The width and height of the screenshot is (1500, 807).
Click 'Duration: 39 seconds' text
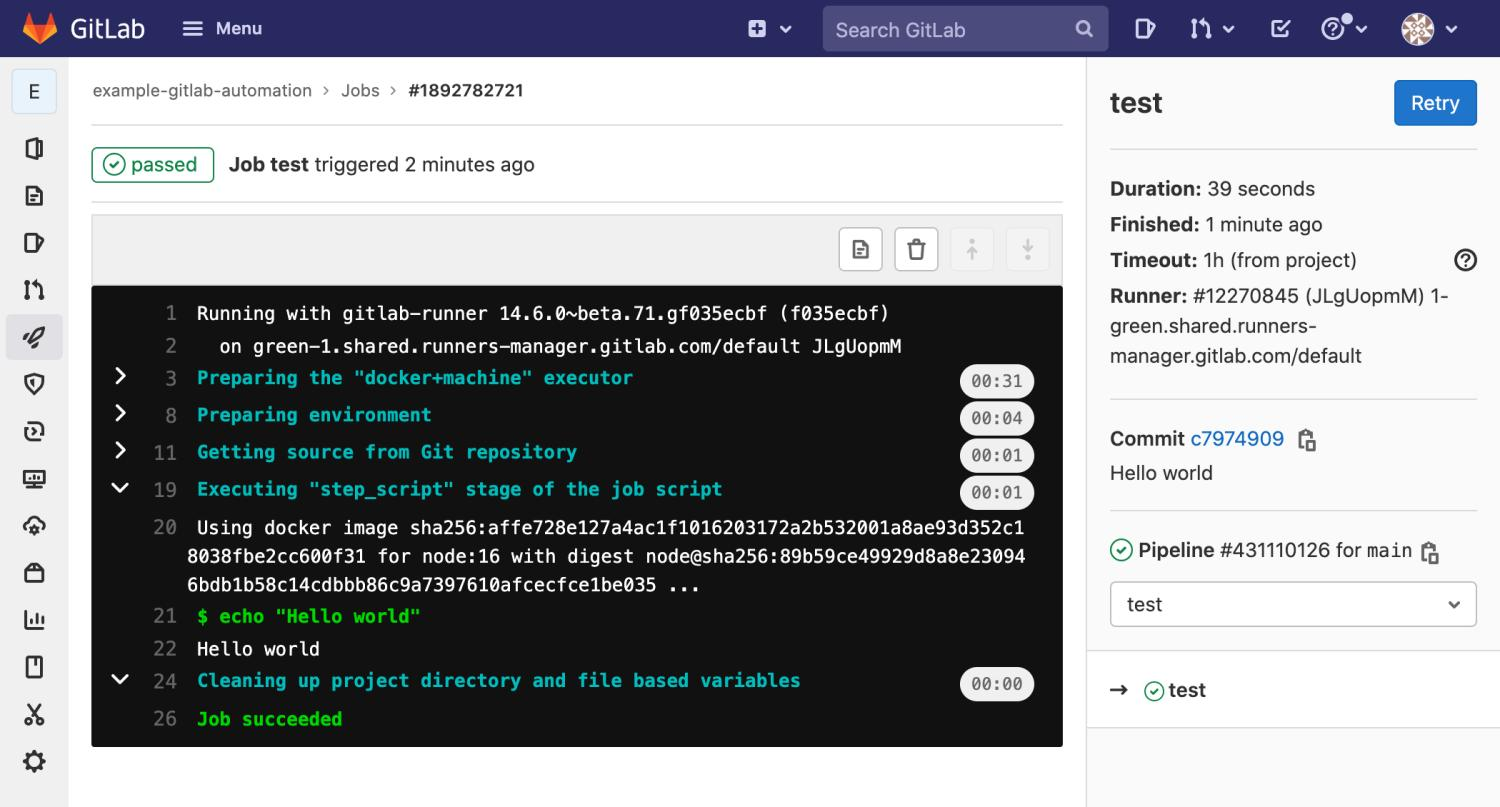click(1212, 189)
